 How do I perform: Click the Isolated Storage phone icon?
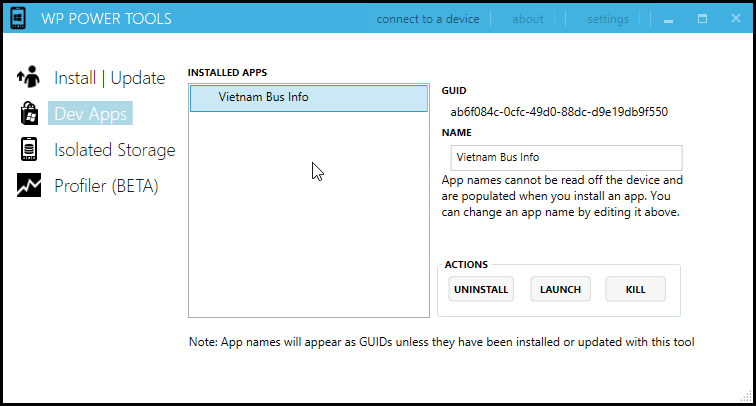click(x=29, y=150)
